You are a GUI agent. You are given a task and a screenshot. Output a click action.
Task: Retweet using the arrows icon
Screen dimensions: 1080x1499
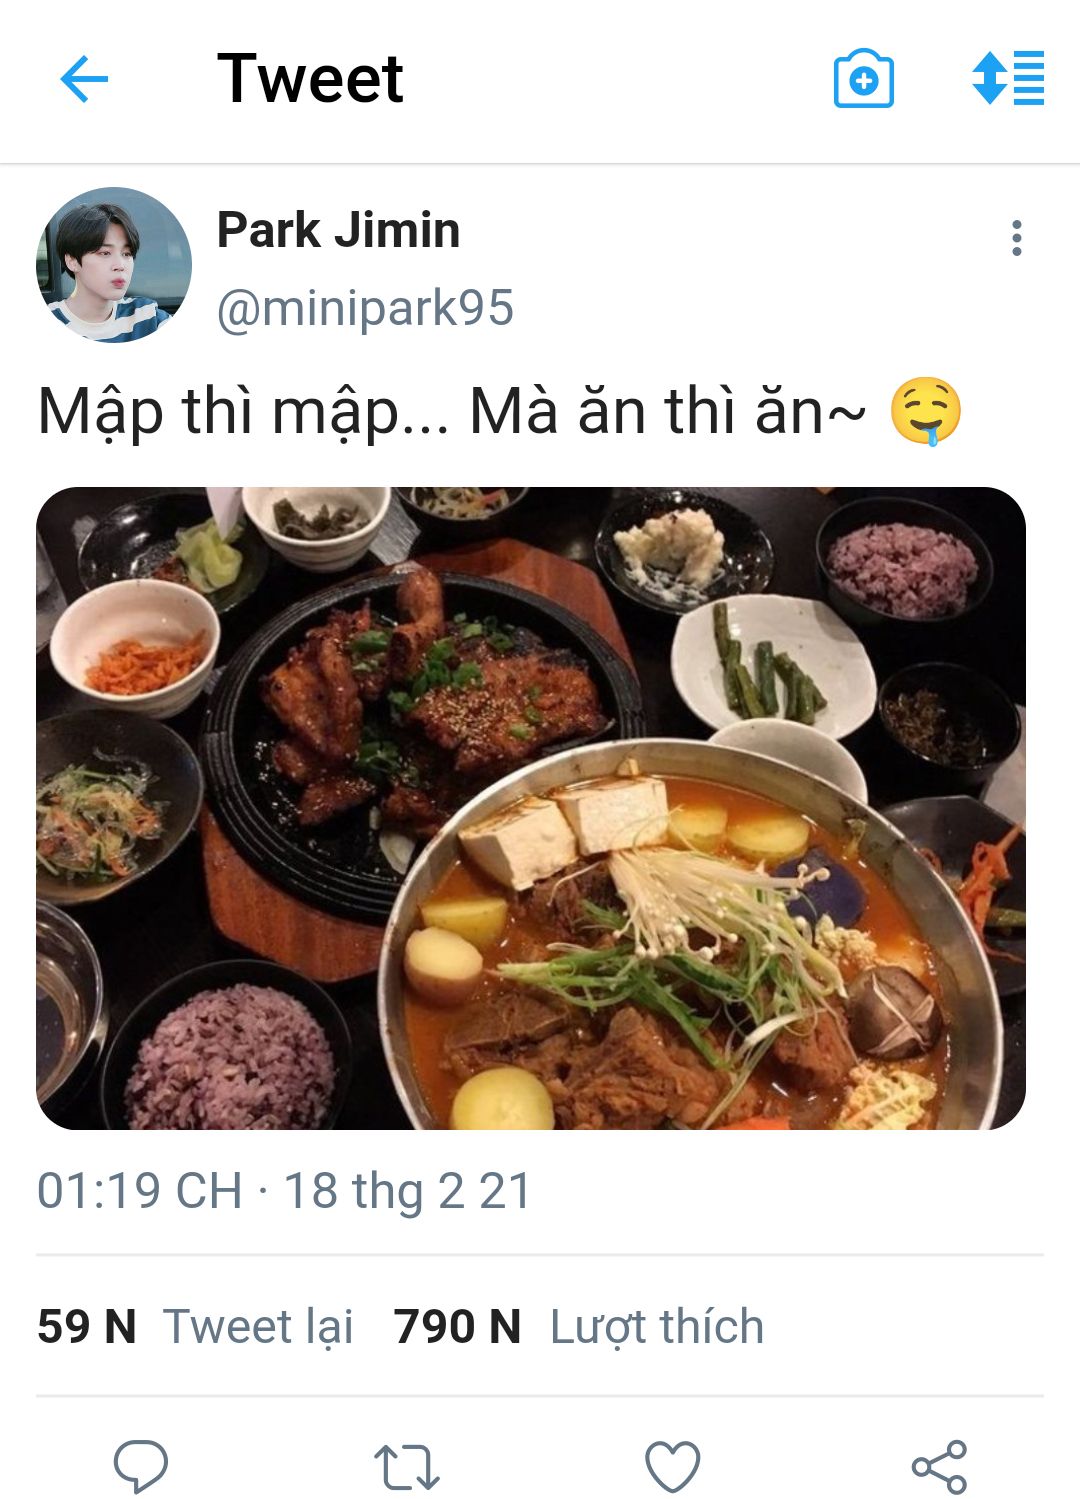pyautogui.click(x=407, y=1467)
